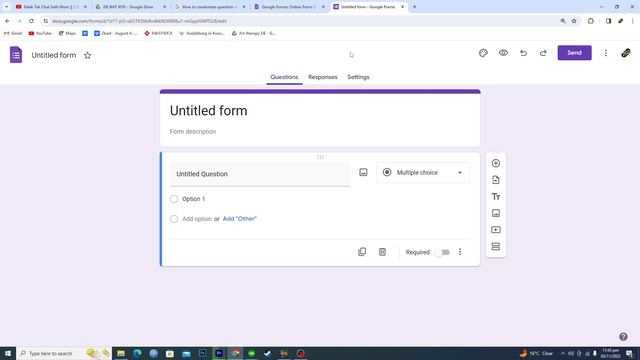Undo the last change

(523, 53)
